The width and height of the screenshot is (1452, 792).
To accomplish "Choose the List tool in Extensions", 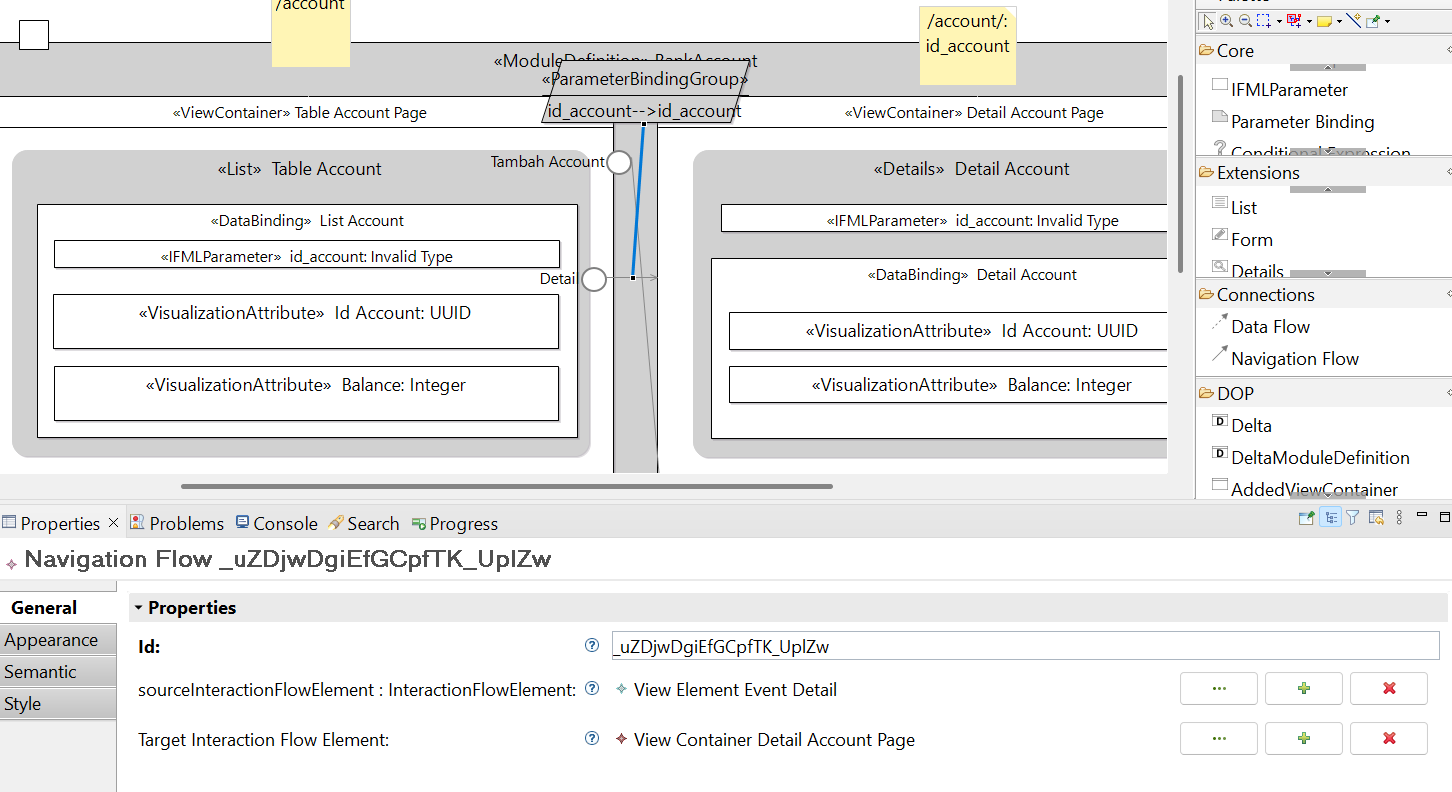I will point(1234,207).
